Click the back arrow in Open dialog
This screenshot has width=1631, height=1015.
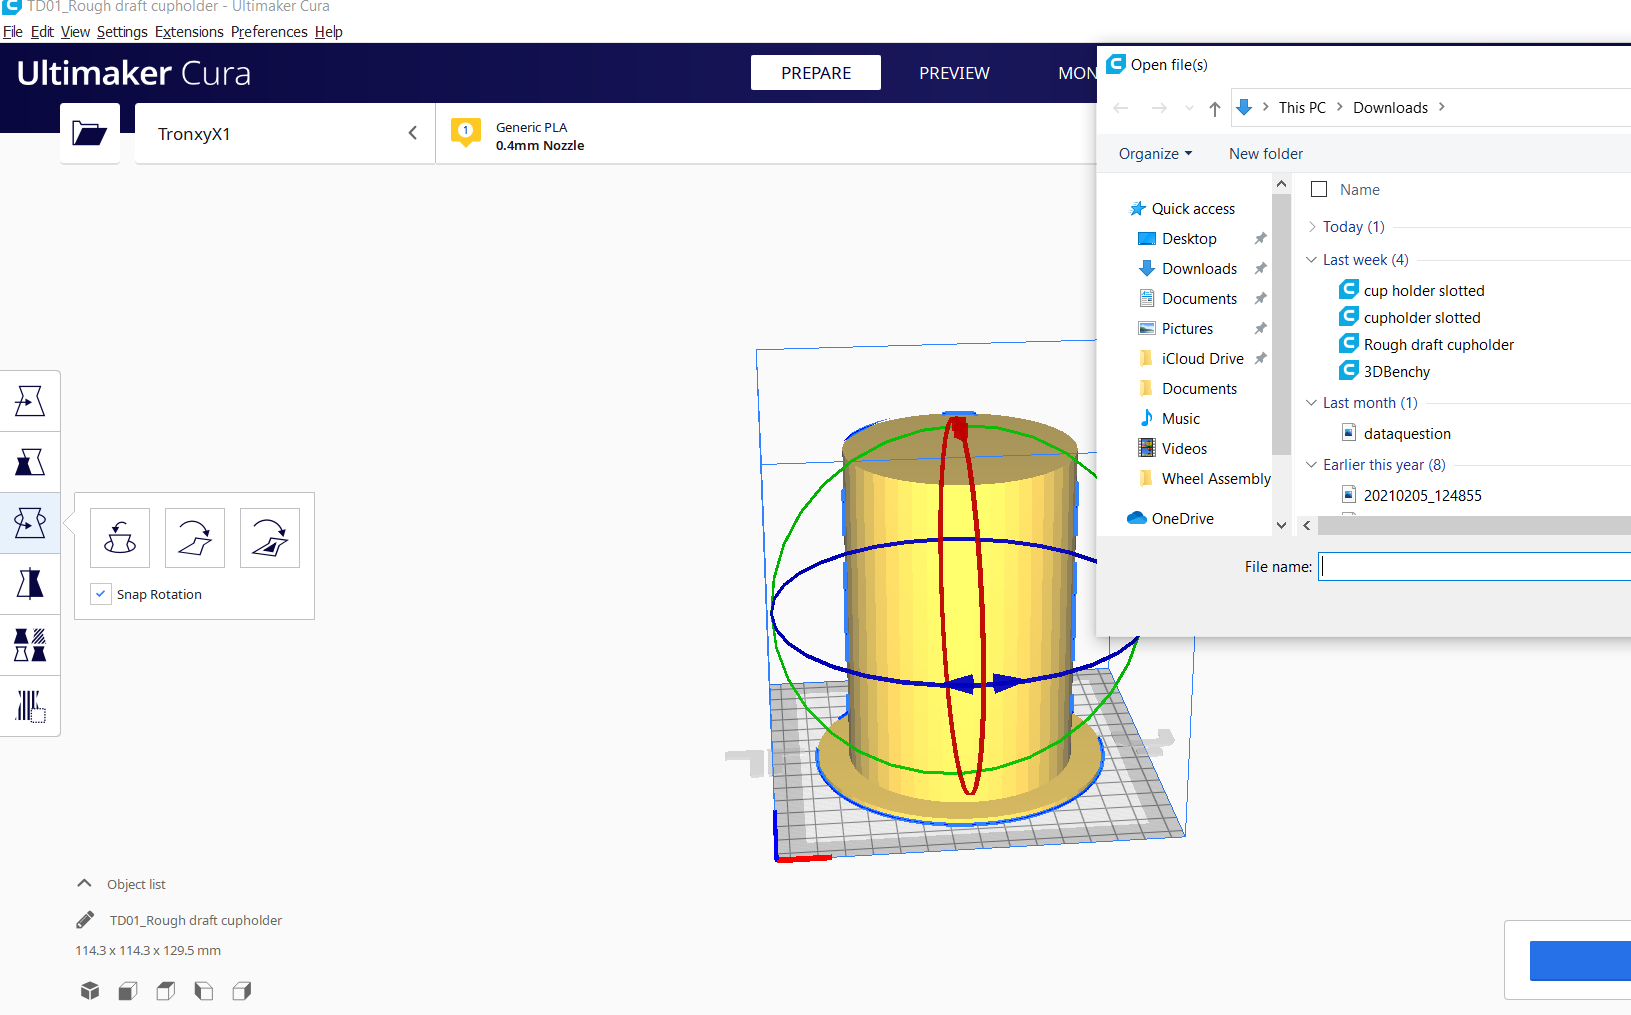click(1121, 108)
